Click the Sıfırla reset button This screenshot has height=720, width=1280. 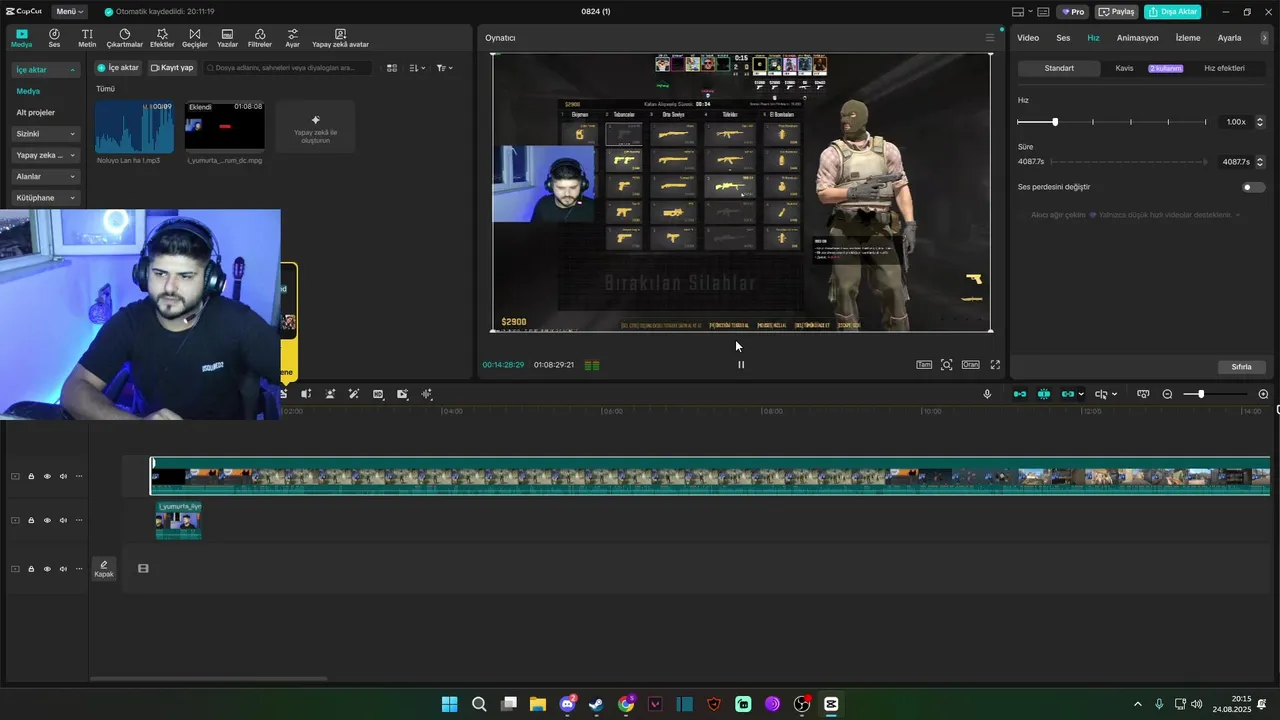point(1241,367)
